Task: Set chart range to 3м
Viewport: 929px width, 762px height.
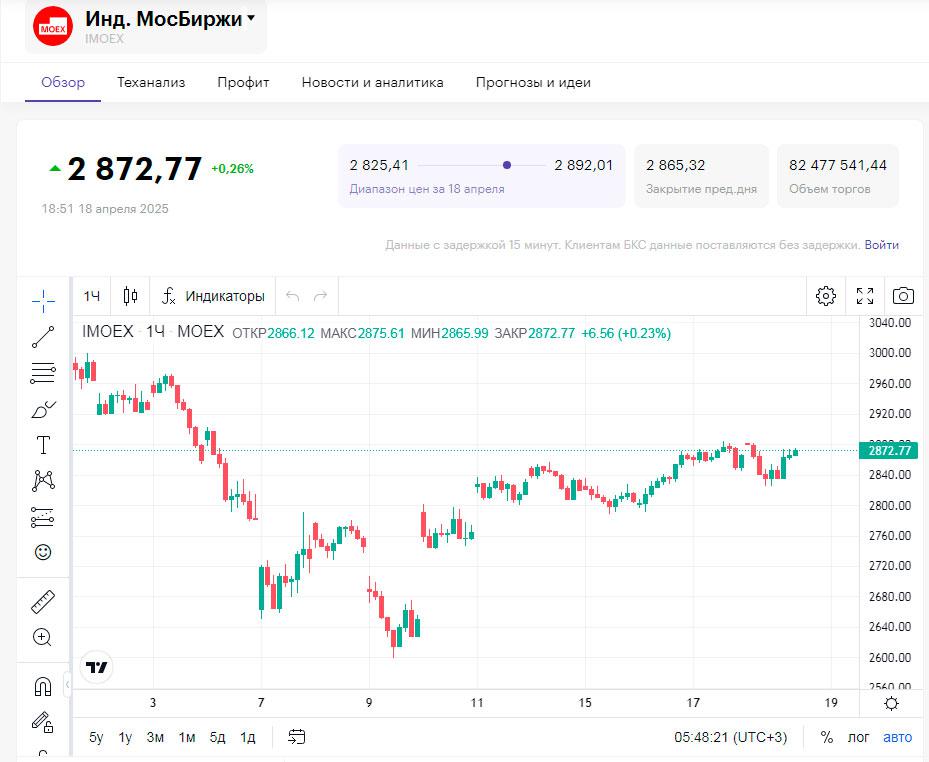Action: (155, 737)
